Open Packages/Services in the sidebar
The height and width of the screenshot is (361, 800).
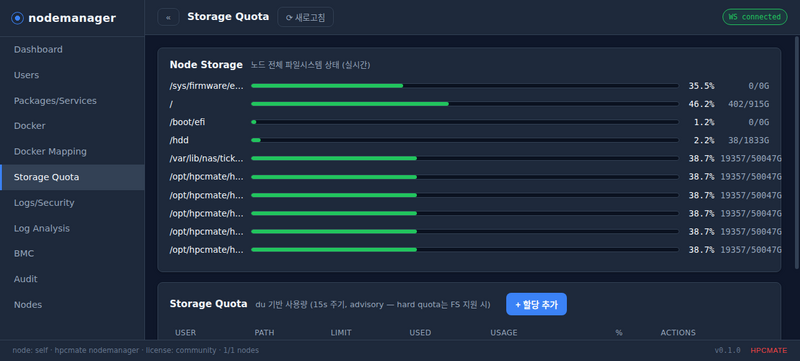pyautogui.click(x=72, y=100)
